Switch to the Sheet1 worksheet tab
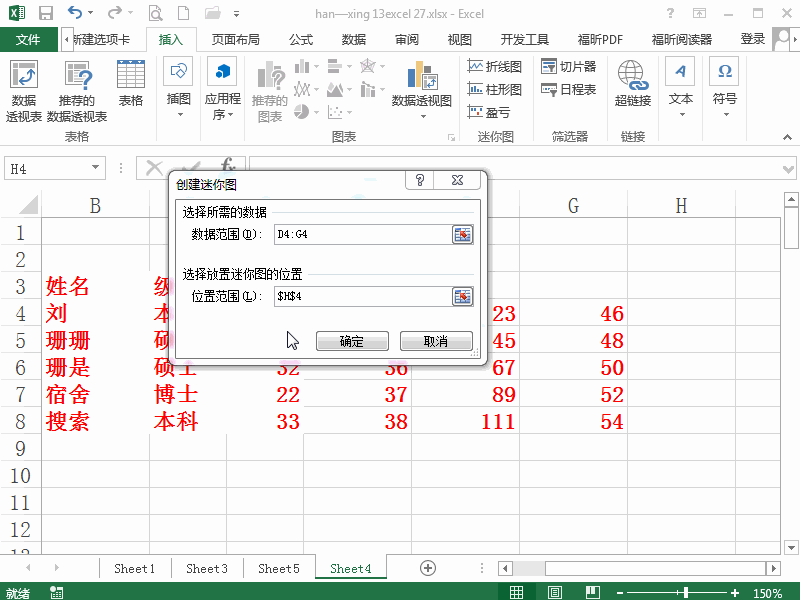 pyautogui.click(x=134, y=567)
